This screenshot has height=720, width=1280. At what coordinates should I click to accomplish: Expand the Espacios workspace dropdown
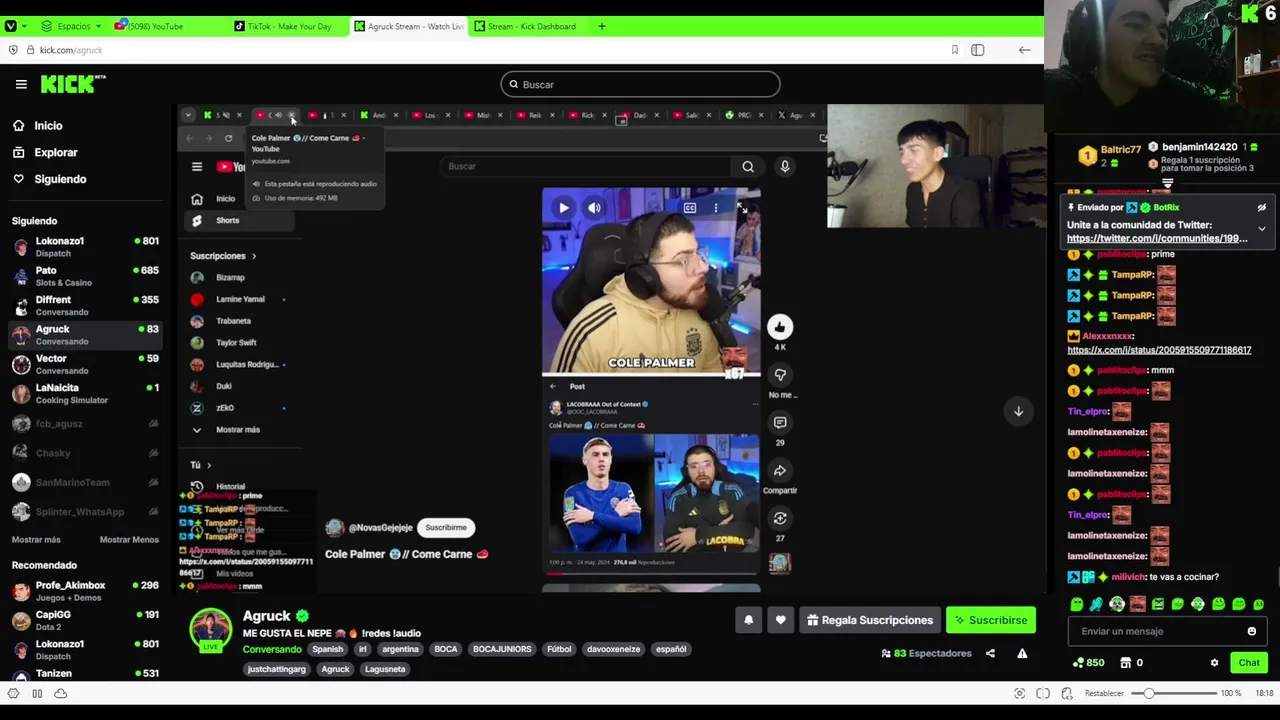[x=72, y=26]
